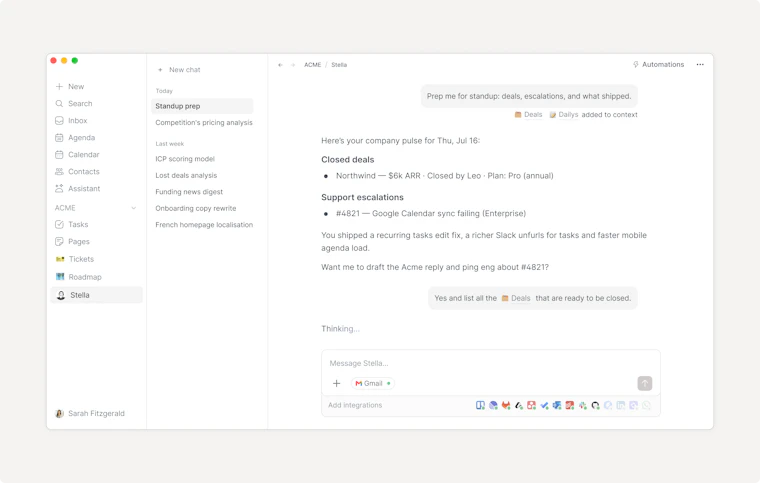Collapse the ACME workspace section
Viewport: 760px width, 483px height.
133,208
